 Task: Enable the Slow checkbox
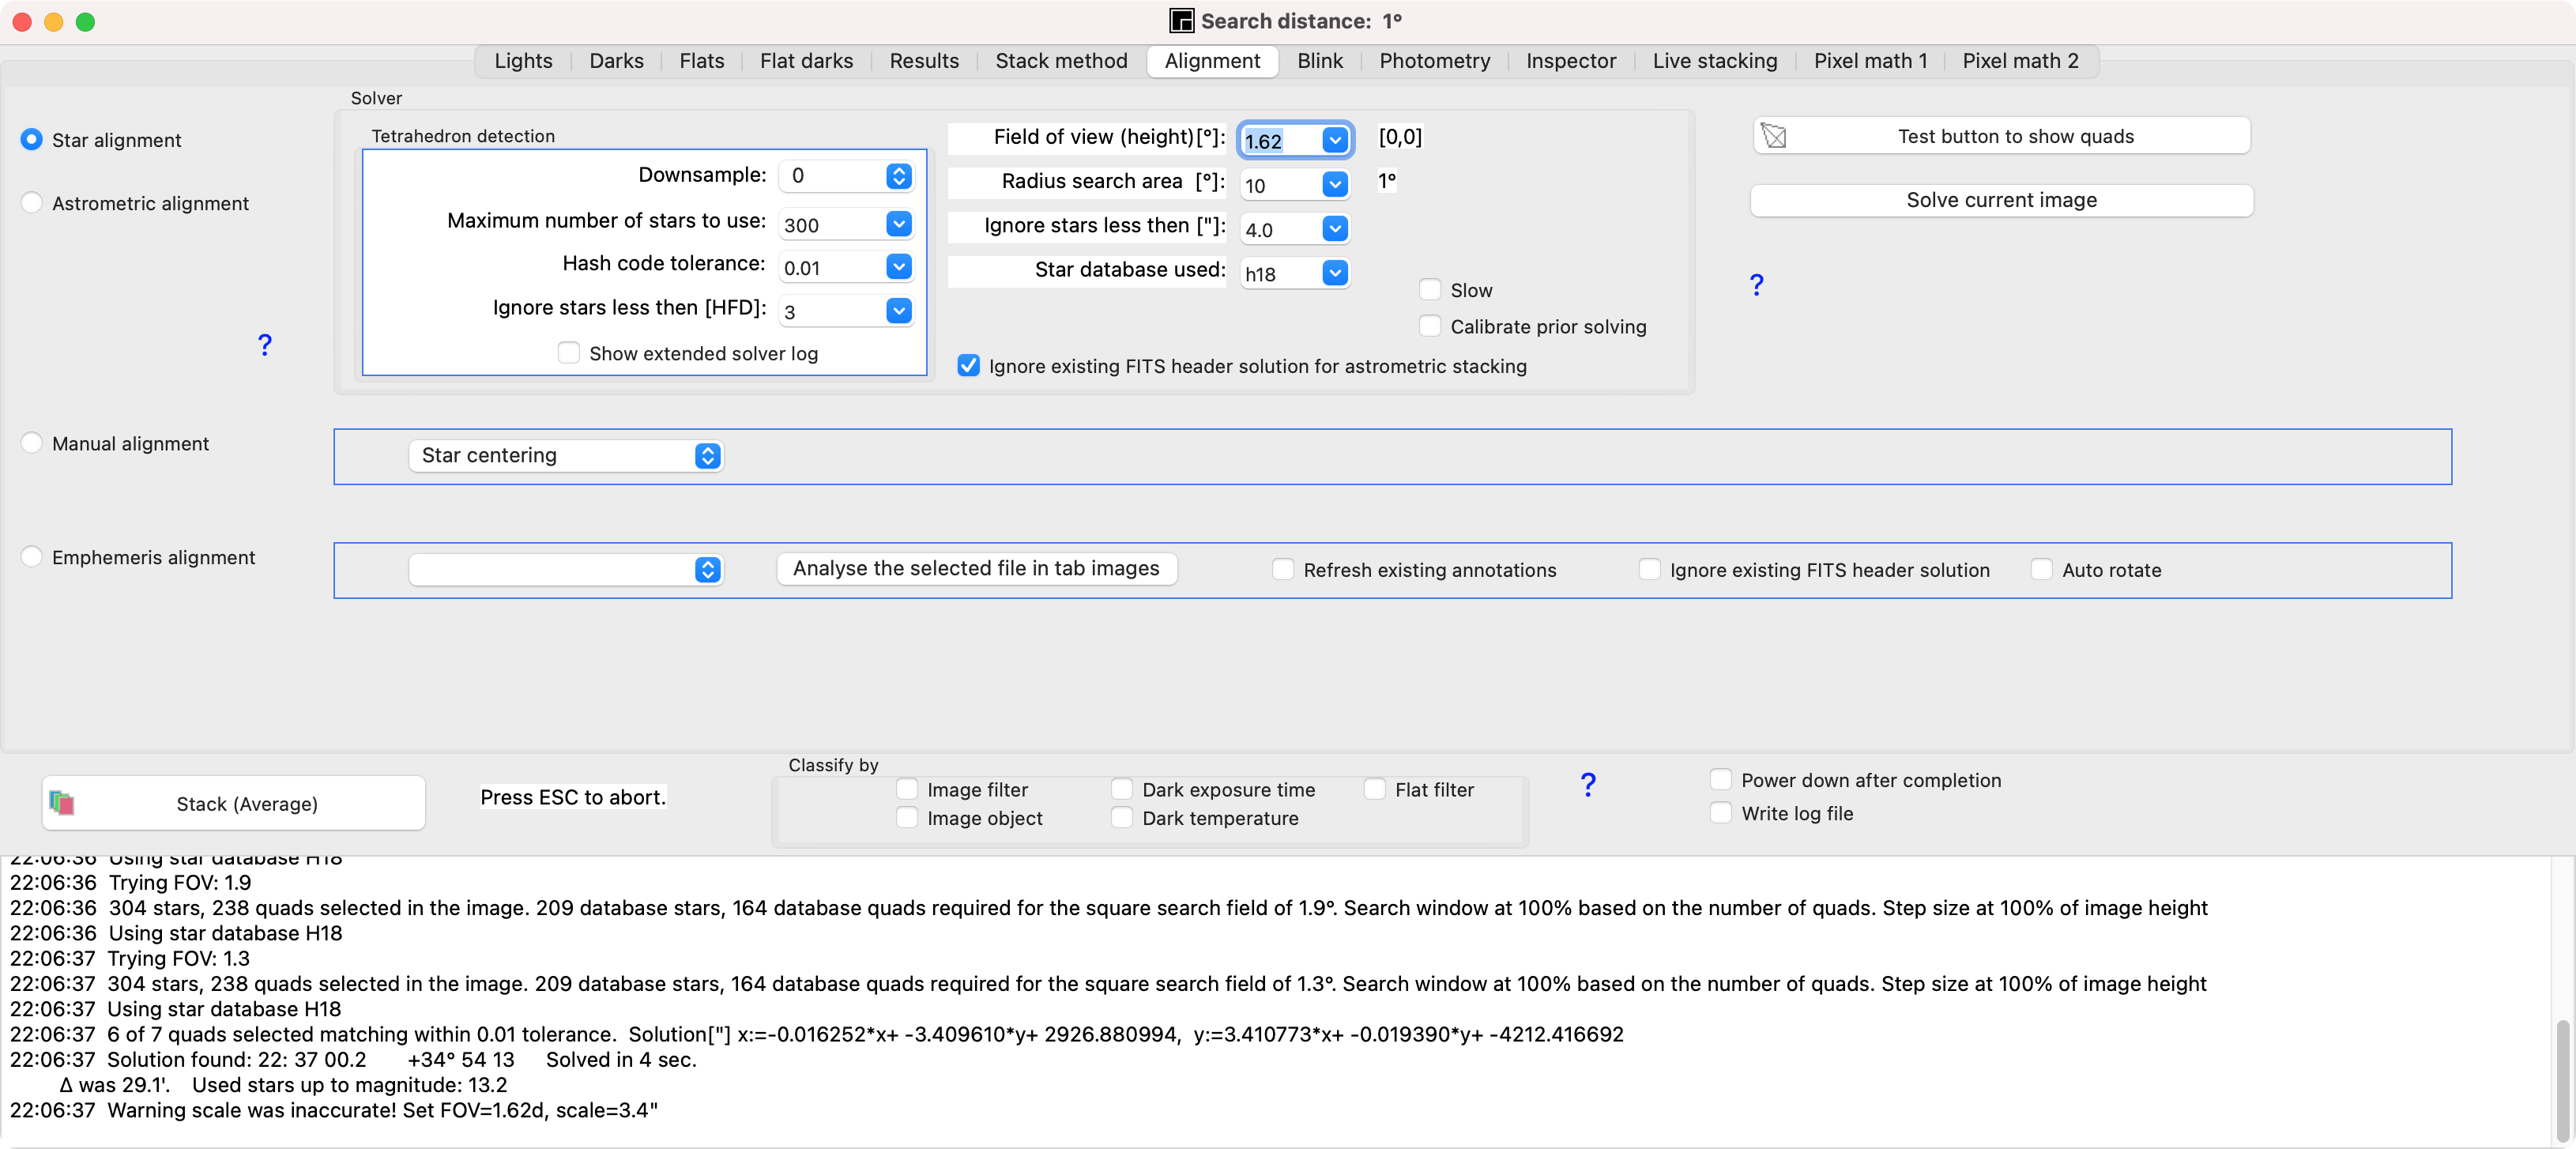1430,290
